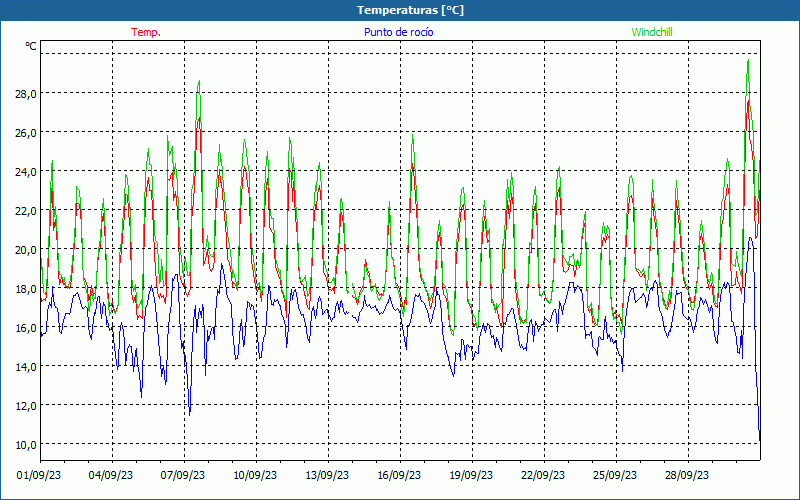Click the 13/09/23 date label
Screen dimensions: 800x500
point(327,475)
